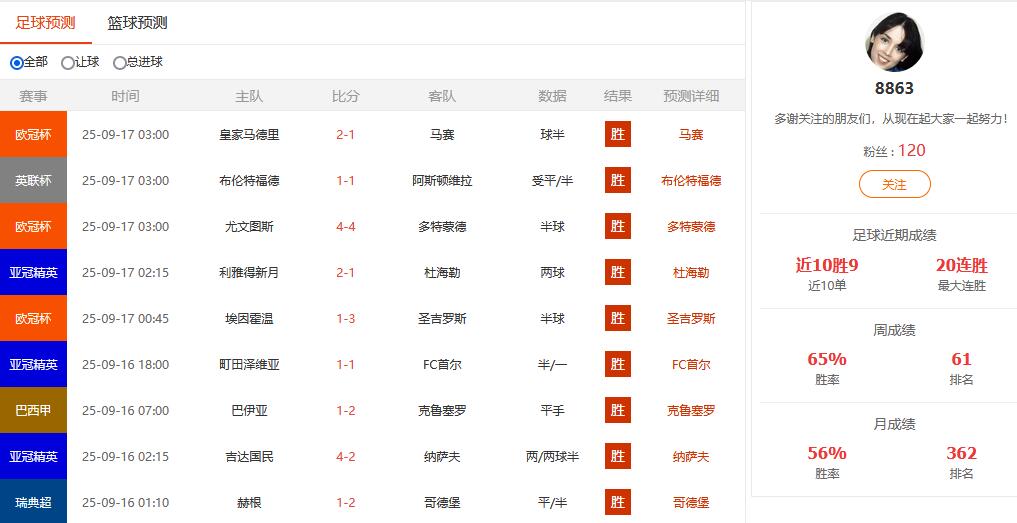Click 亚冠精英 badge for 吉达国民 match

[x=33, y=457]
